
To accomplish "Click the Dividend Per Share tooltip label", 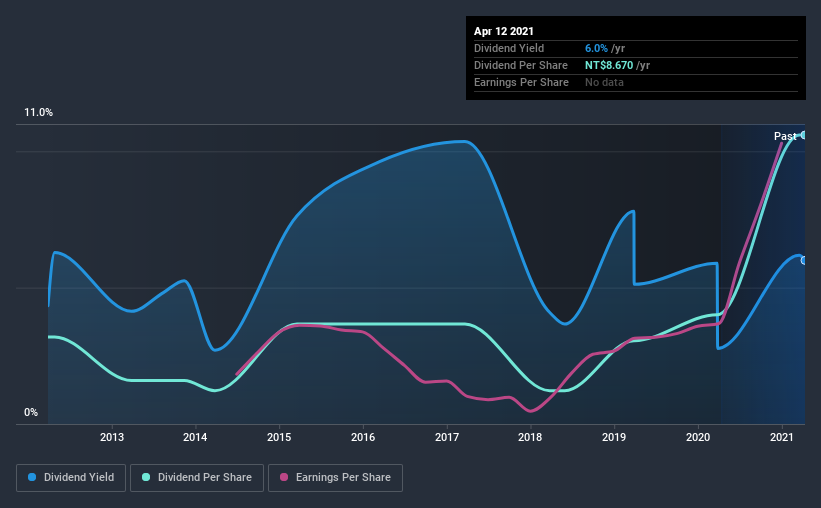I will click(x=520, y=65).
